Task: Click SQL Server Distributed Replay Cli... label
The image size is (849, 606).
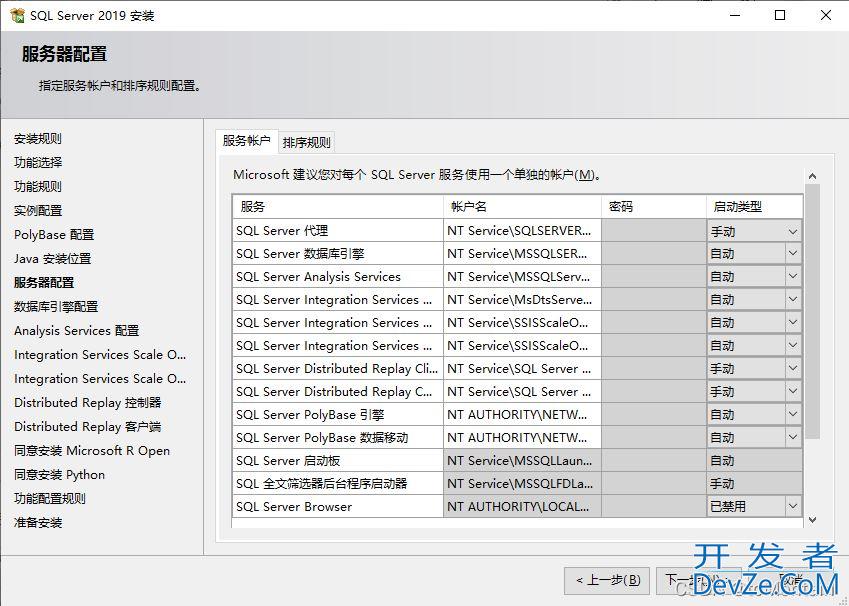Action: tap(337, 369)
